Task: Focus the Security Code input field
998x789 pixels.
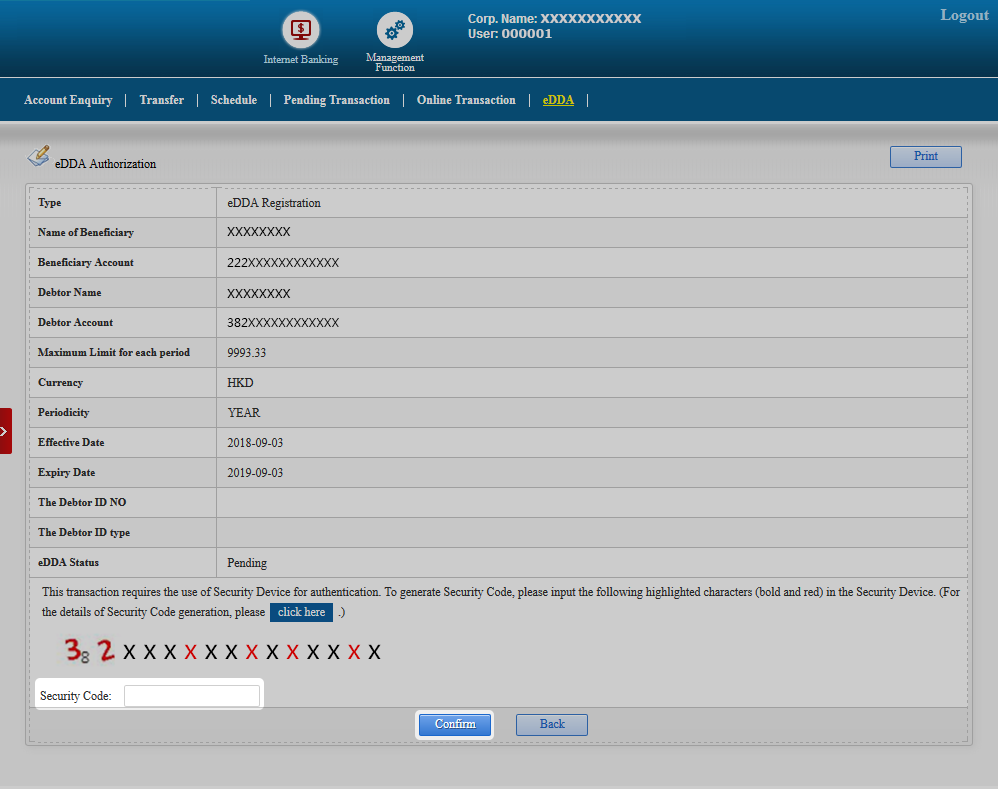Action: point(191,696)
